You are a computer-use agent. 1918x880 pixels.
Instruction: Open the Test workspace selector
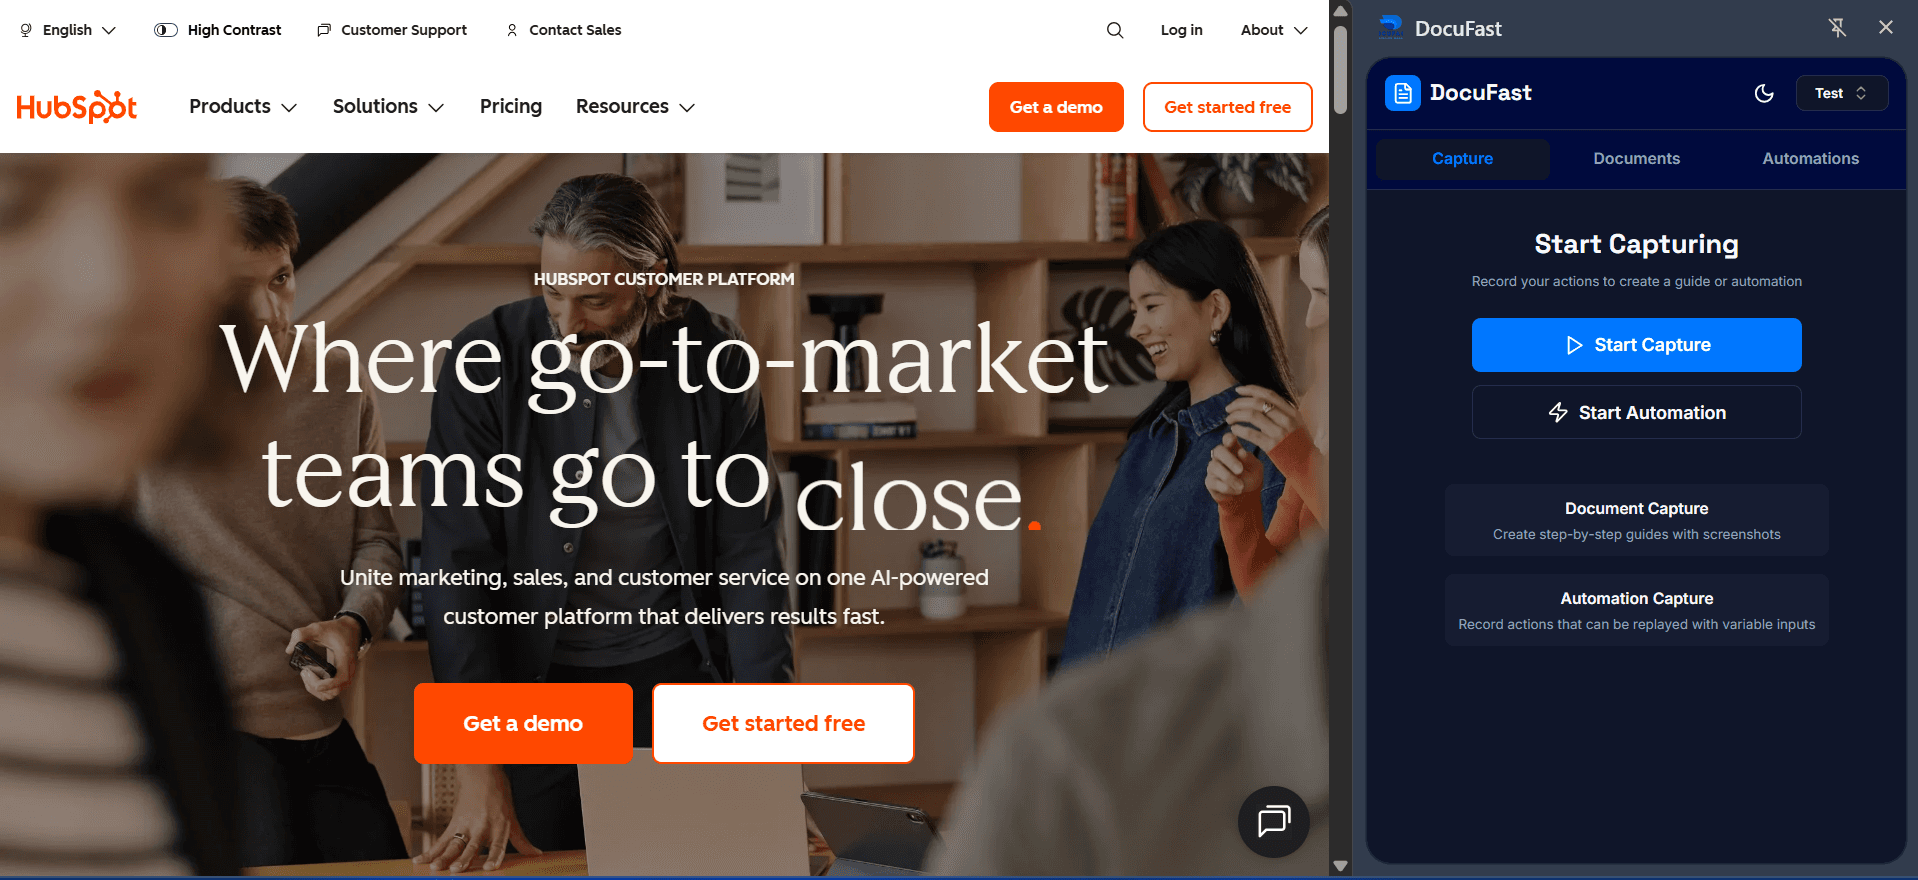pos(1842,93)
